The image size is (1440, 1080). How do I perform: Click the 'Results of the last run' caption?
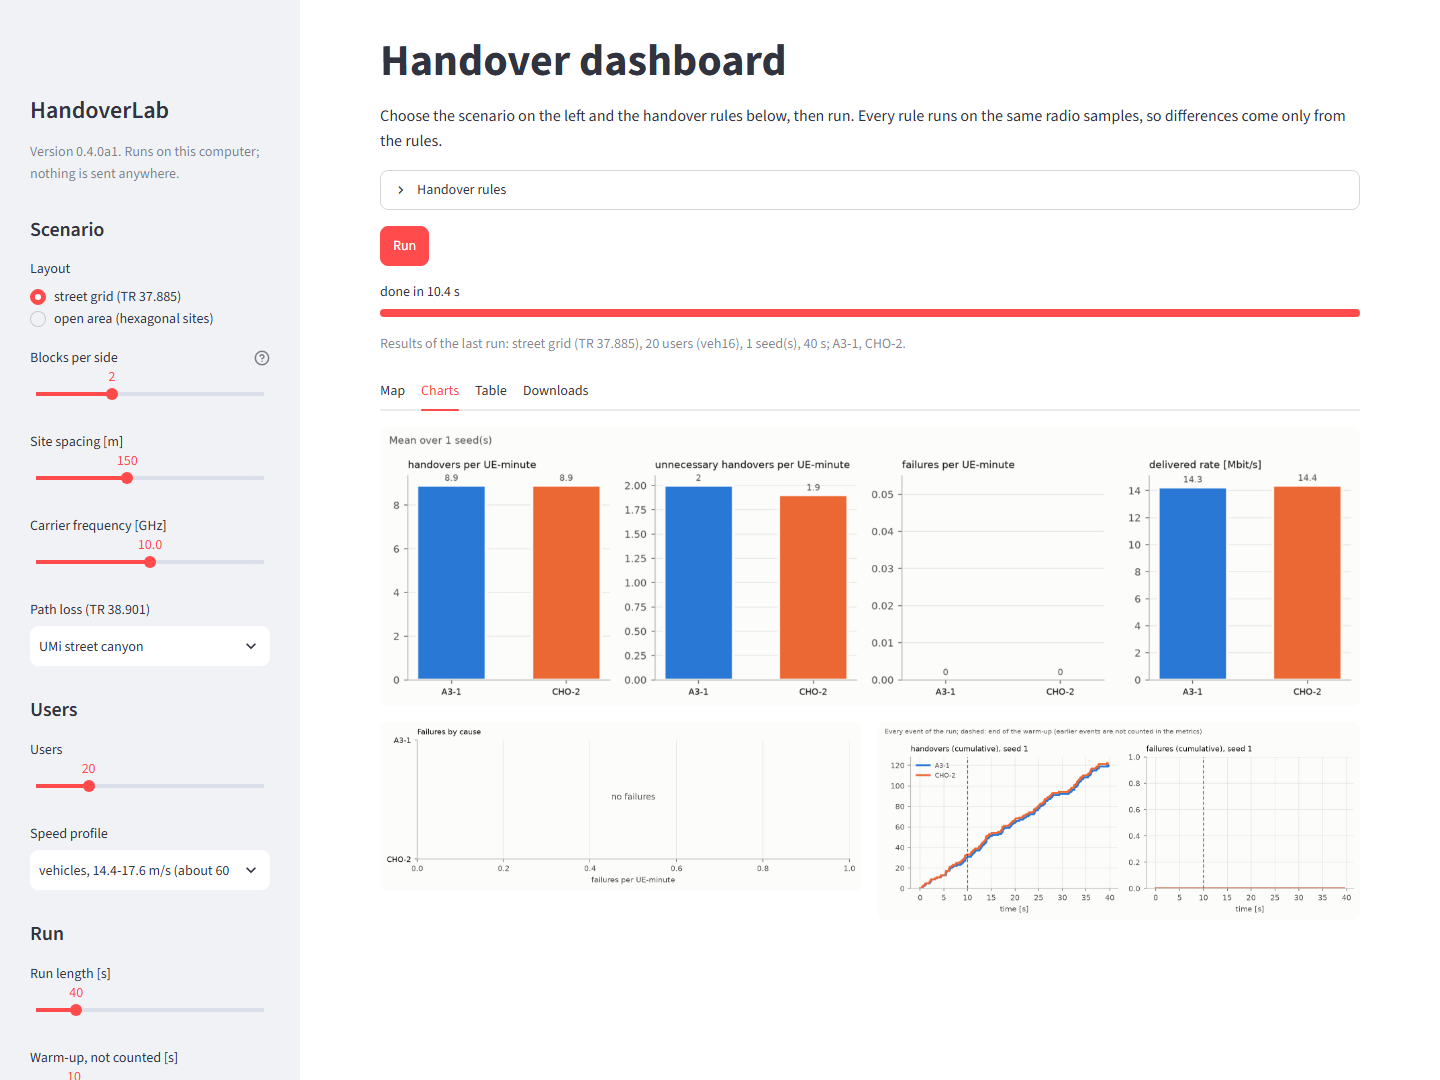coord(643,344)
